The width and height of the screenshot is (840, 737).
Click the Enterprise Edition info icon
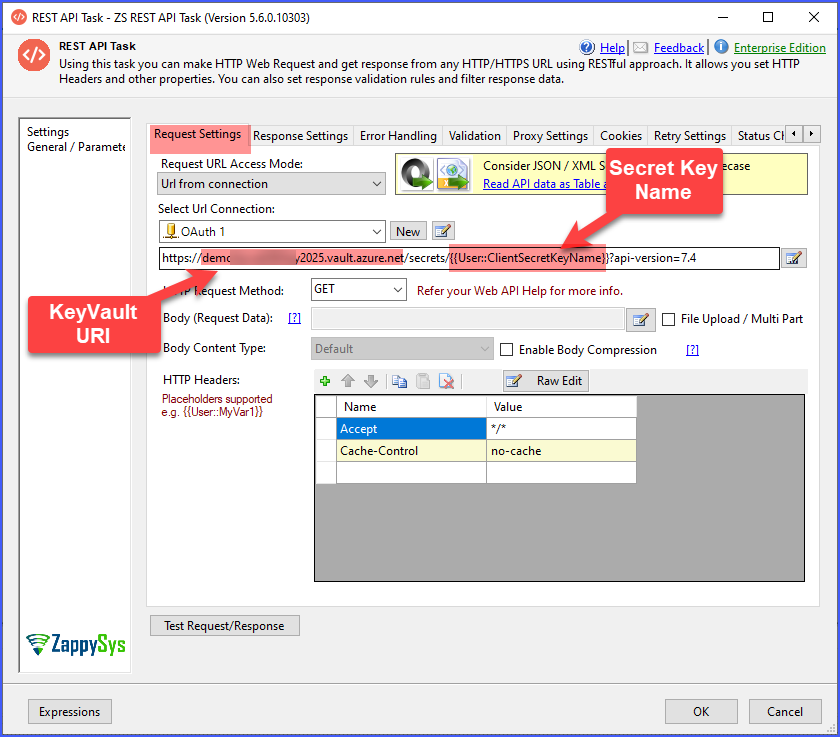(x=721, y=47)
